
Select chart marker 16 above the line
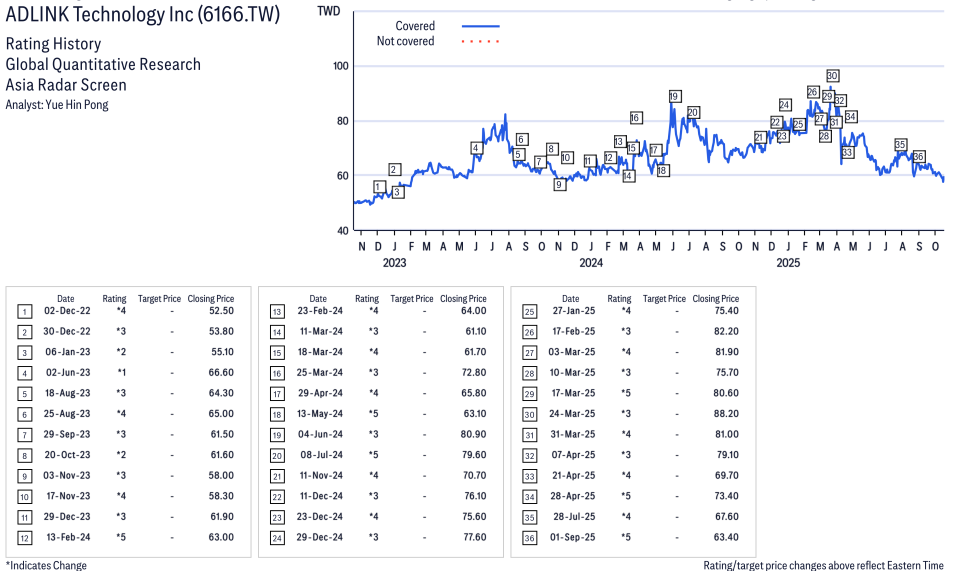click(x=635, y=118)
